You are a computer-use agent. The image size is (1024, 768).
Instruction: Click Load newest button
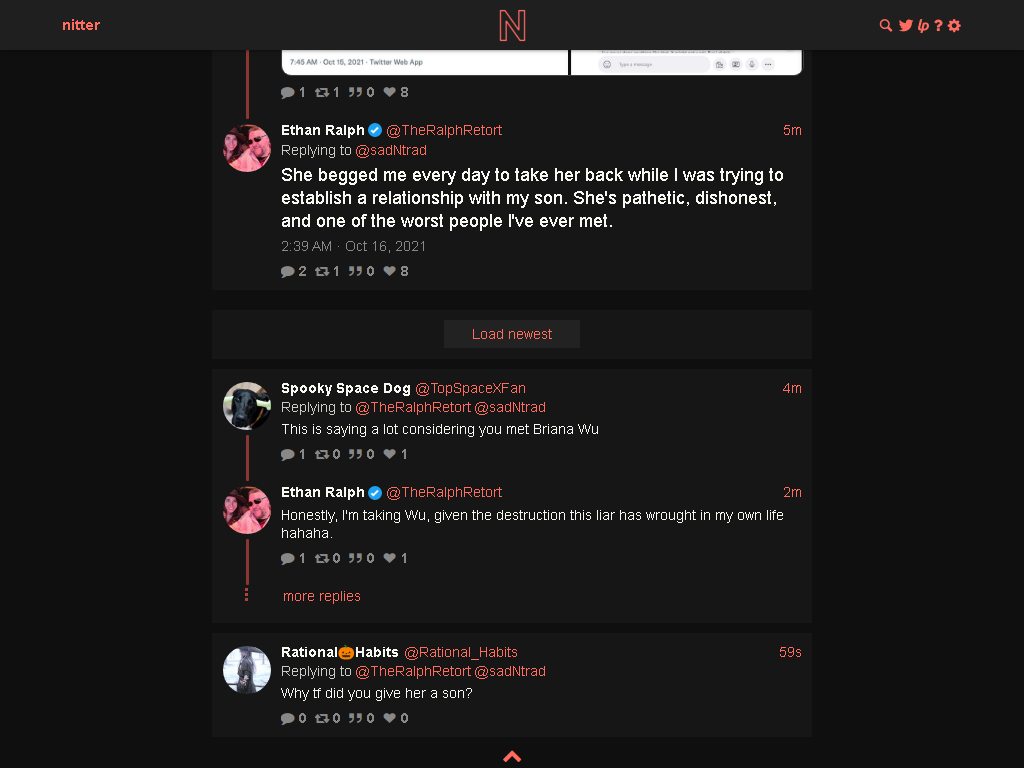(x=512, y=334)
